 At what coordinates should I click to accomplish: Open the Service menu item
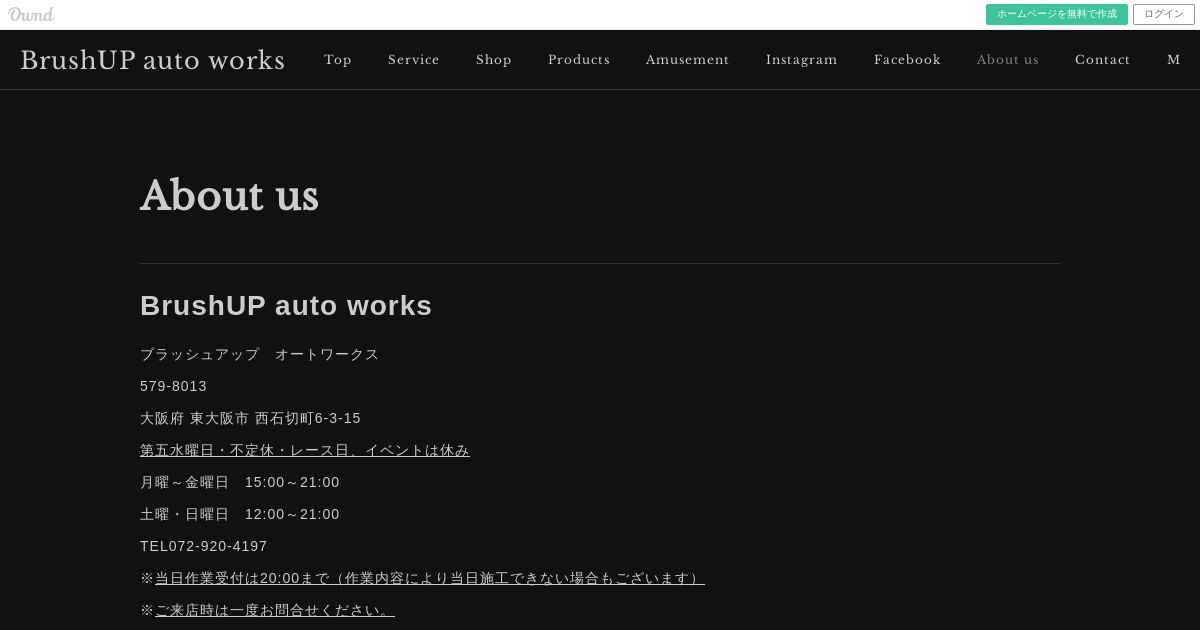pos(414,60)
